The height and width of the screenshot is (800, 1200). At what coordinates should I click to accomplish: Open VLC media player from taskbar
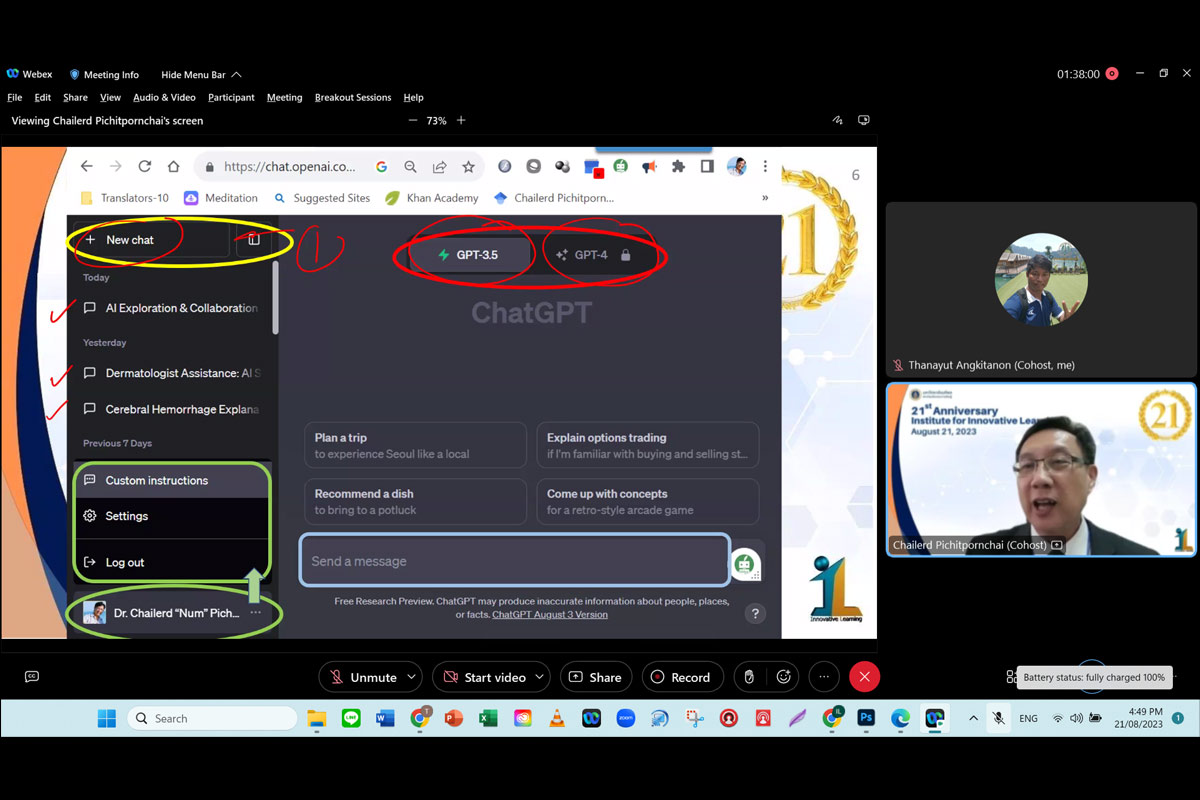click(x=557, y=718)
